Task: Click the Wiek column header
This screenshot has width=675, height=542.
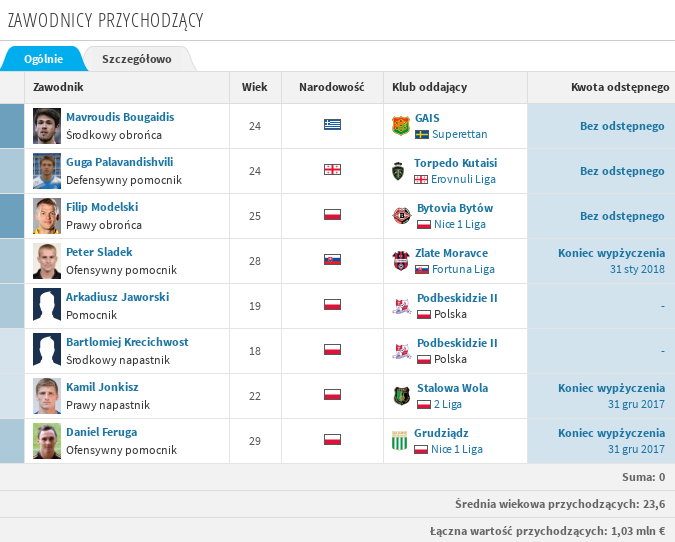Action: 255,87
